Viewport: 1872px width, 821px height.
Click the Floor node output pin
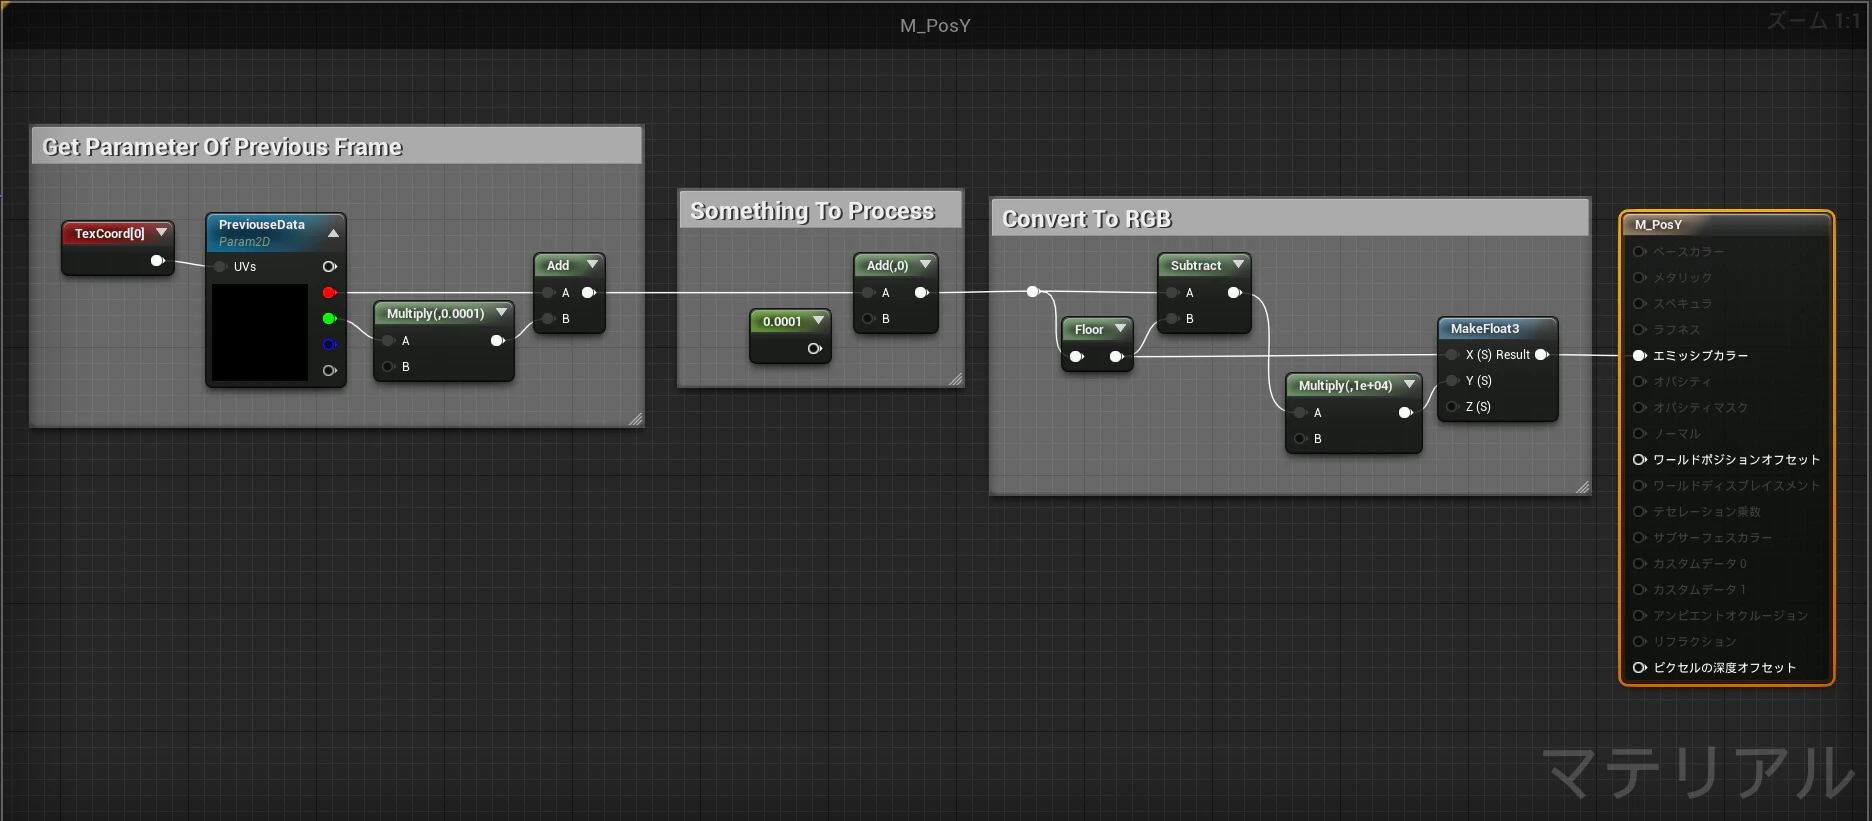coord(1116,357)
